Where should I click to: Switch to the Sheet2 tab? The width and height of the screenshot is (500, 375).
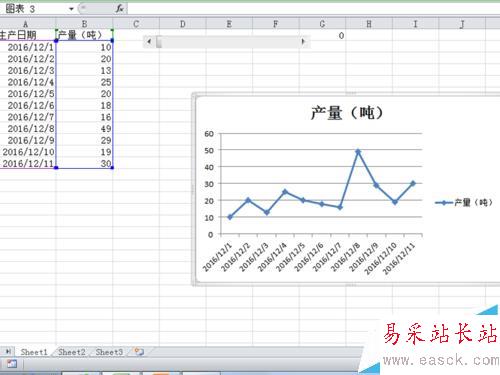tap(72, 352)
